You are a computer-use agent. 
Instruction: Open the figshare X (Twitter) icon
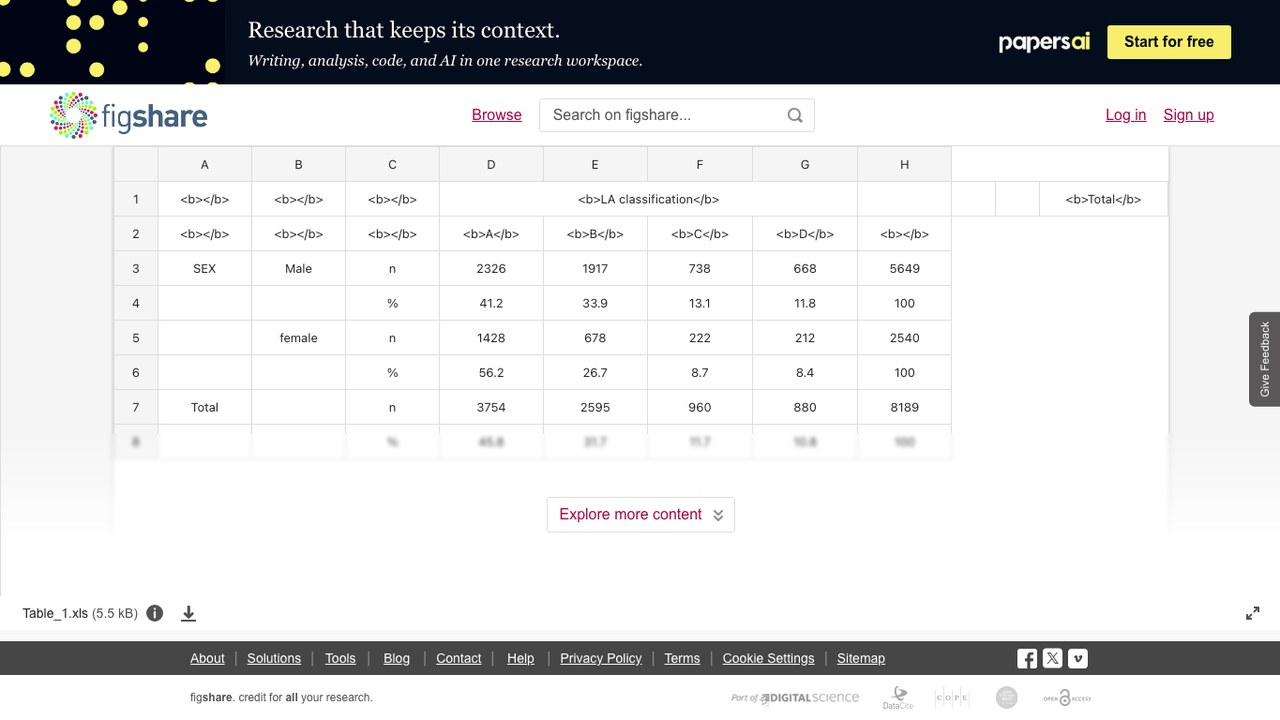click(1052, 658)
